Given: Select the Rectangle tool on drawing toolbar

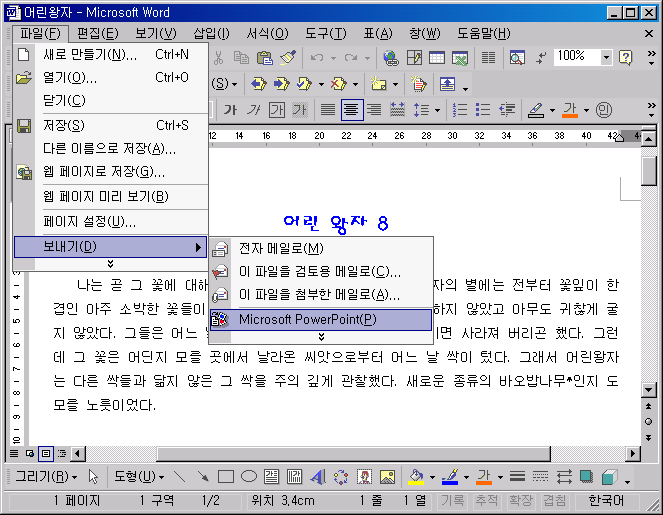Looking at the screenshot, I should click(x=226, y=477).
